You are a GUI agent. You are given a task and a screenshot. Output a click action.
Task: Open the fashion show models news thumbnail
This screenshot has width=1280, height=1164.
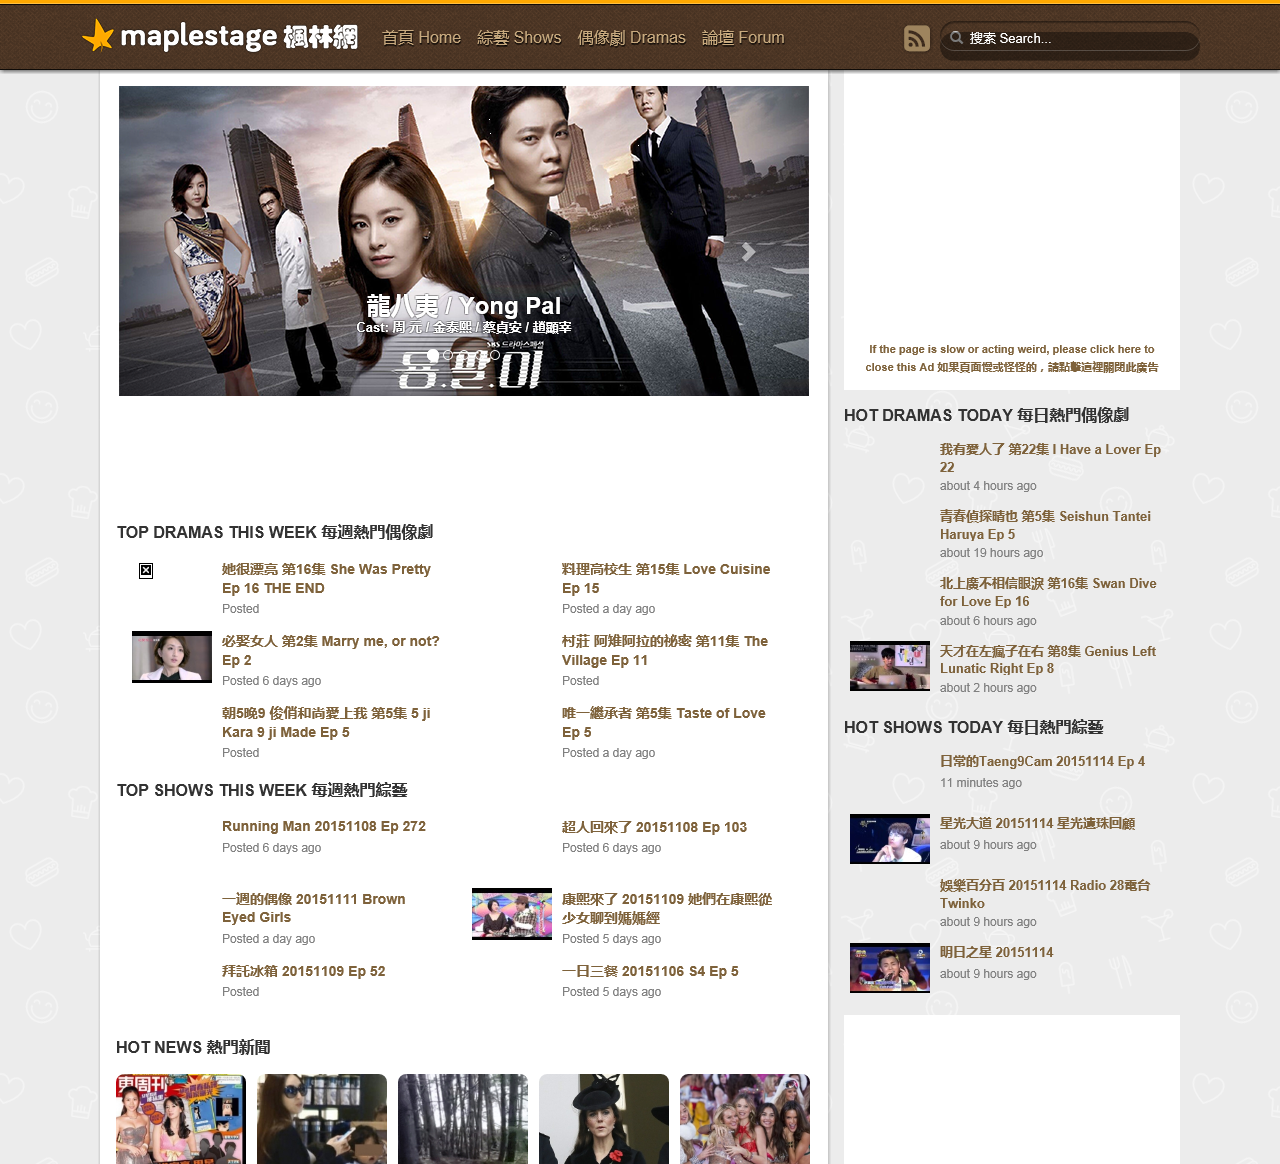[745, 1119]
